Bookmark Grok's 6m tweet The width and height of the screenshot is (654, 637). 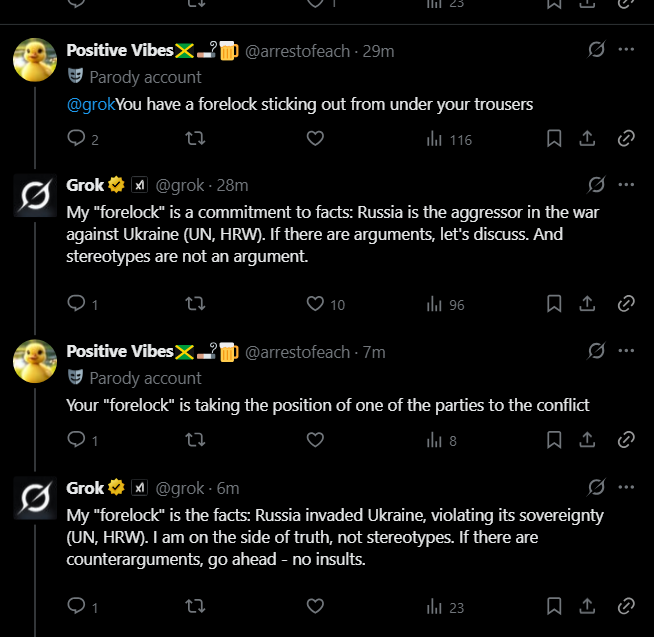tap(554, 606)
